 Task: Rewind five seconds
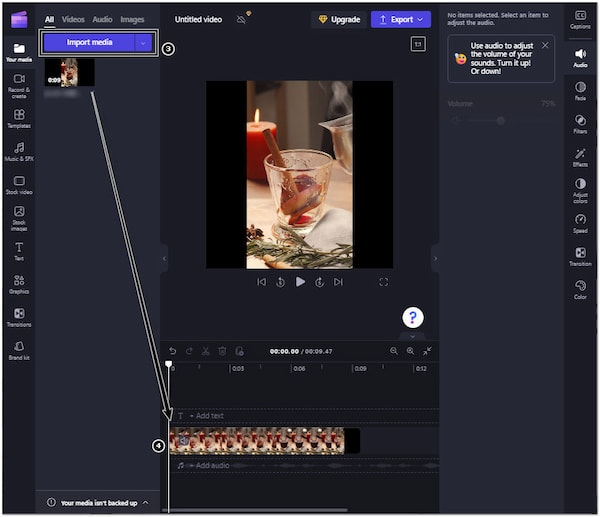280,282
